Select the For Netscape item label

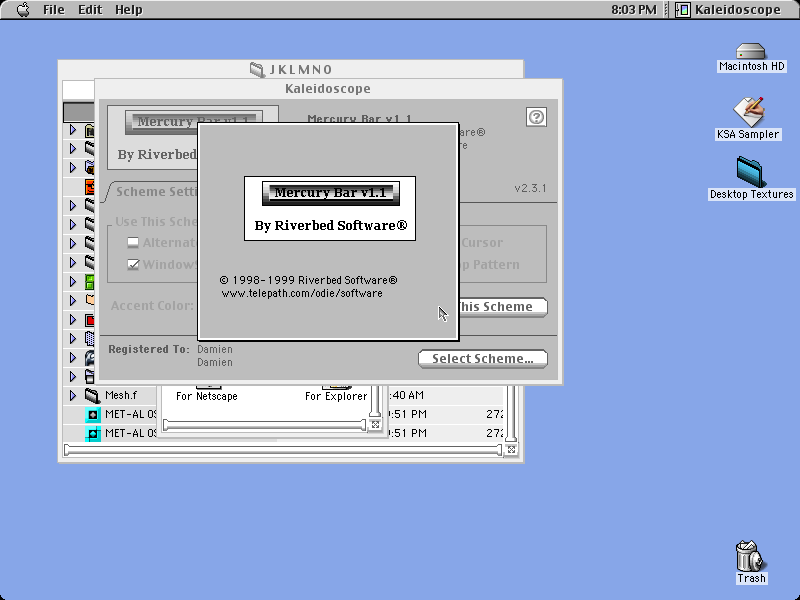click(x=207, y=396)
